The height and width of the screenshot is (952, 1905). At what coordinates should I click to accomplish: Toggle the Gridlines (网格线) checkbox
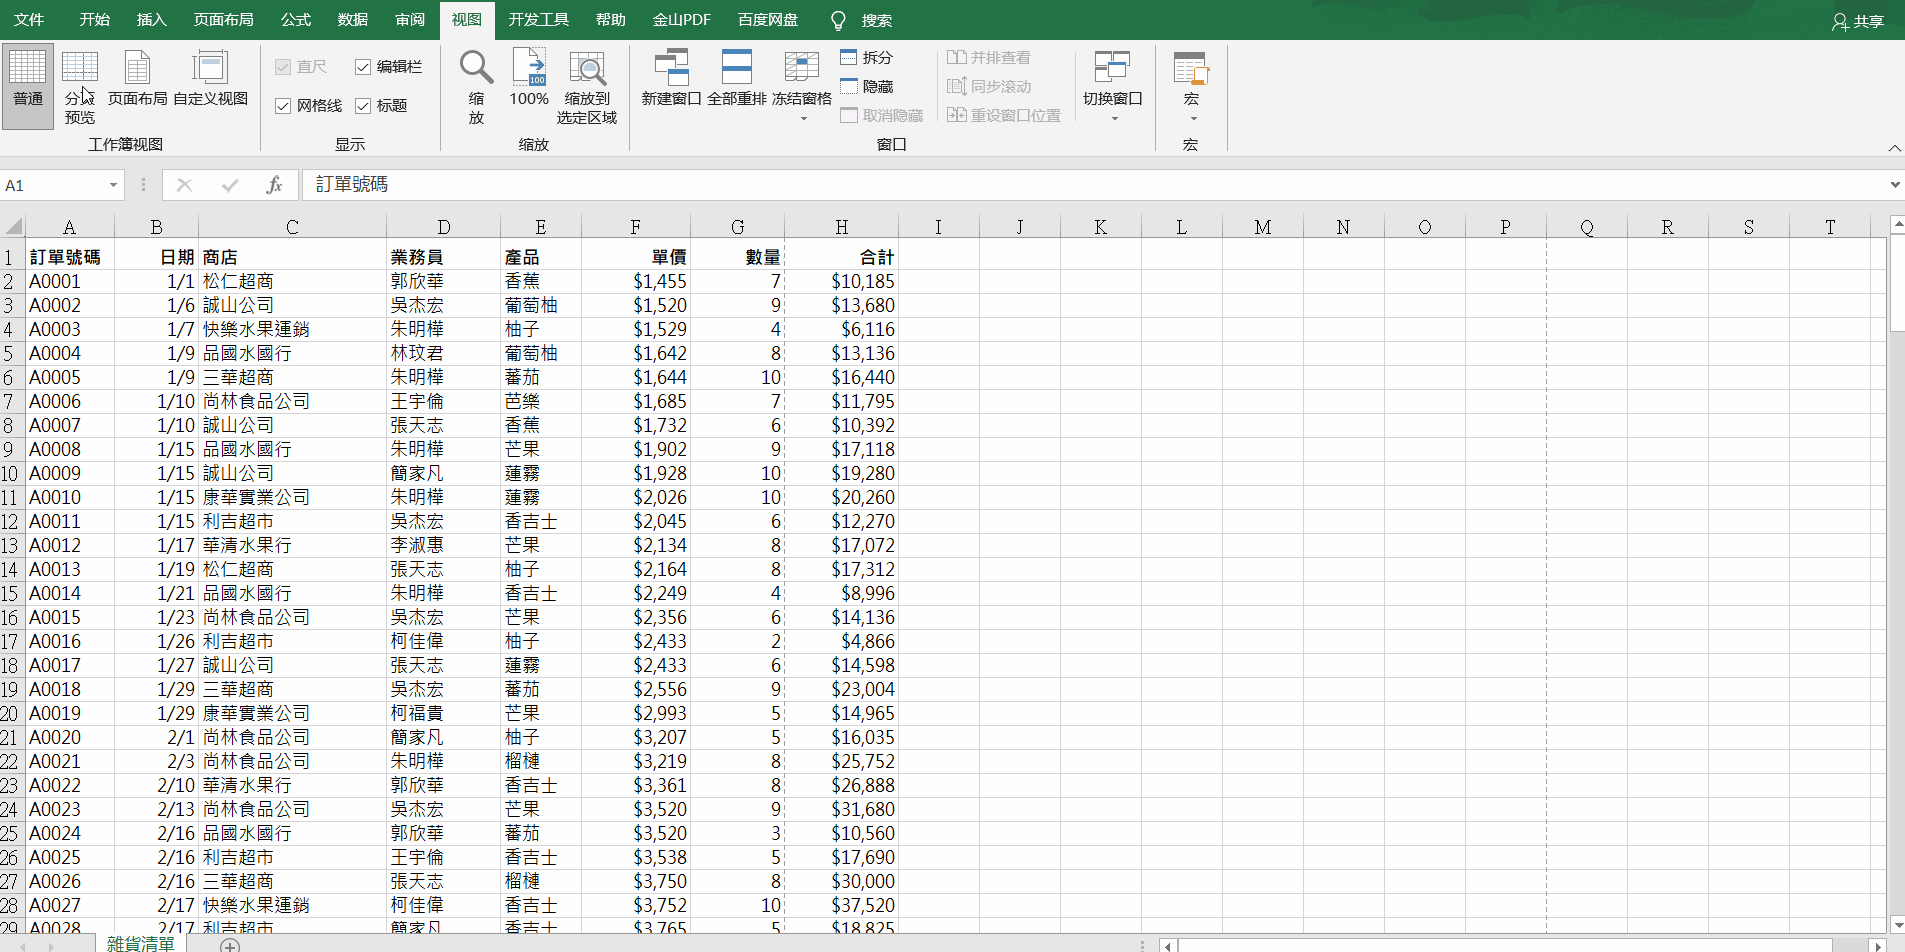[x=283, y=106]
